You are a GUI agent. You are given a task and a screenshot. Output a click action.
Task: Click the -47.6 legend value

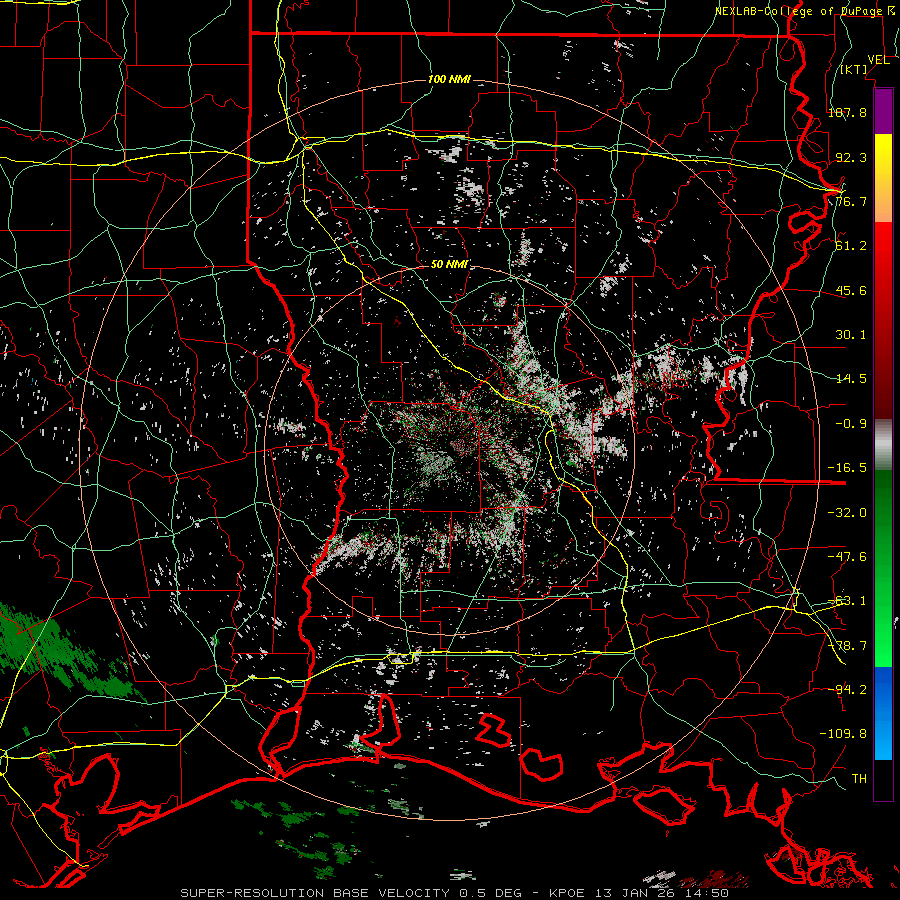coord(847,557)
